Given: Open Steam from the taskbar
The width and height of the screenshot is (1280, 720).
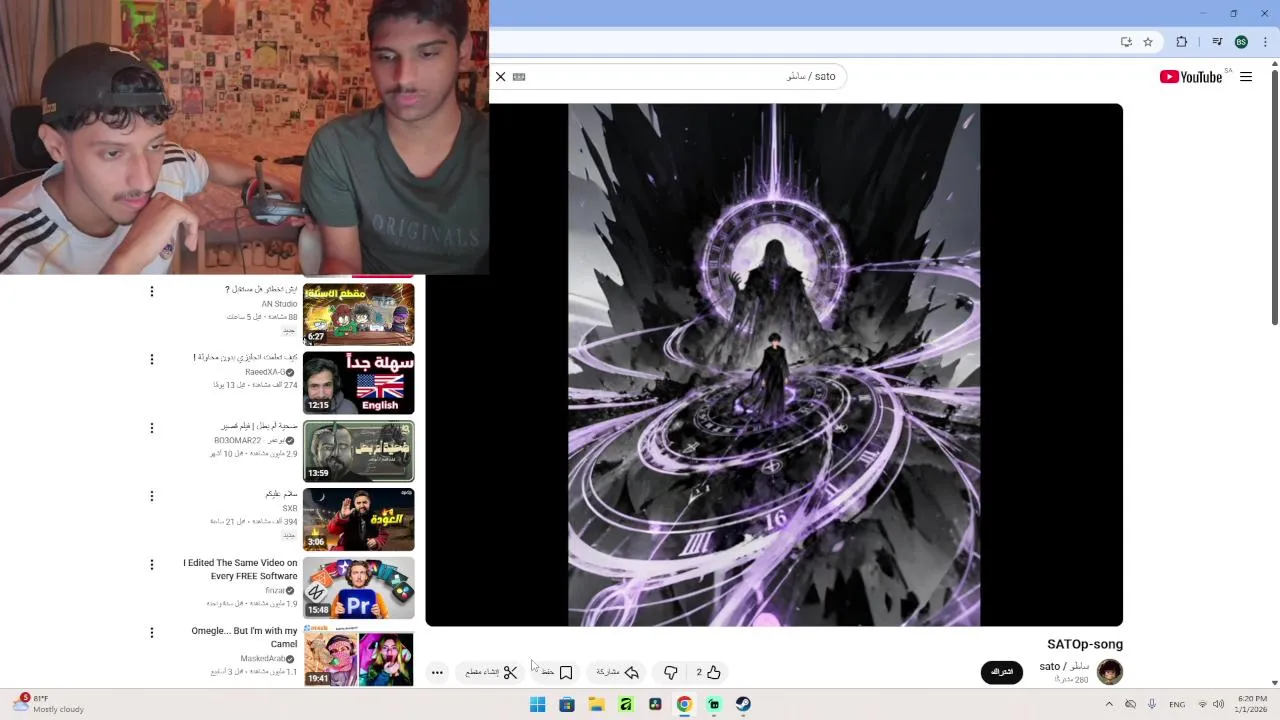Looking at the screenshot, I should pos(743,704).
